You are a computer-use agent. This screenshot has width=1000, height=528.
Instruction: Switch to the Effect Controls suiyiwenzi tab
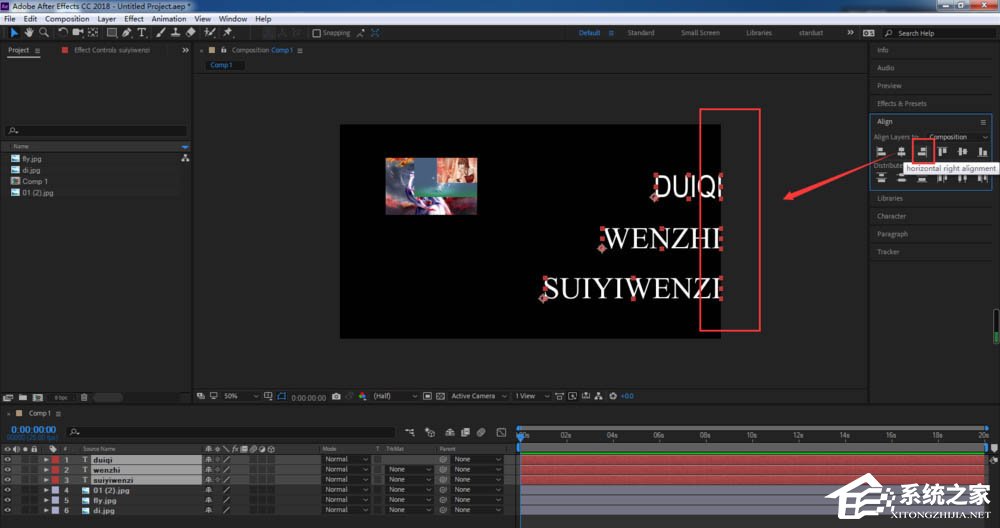pos(110,50)
